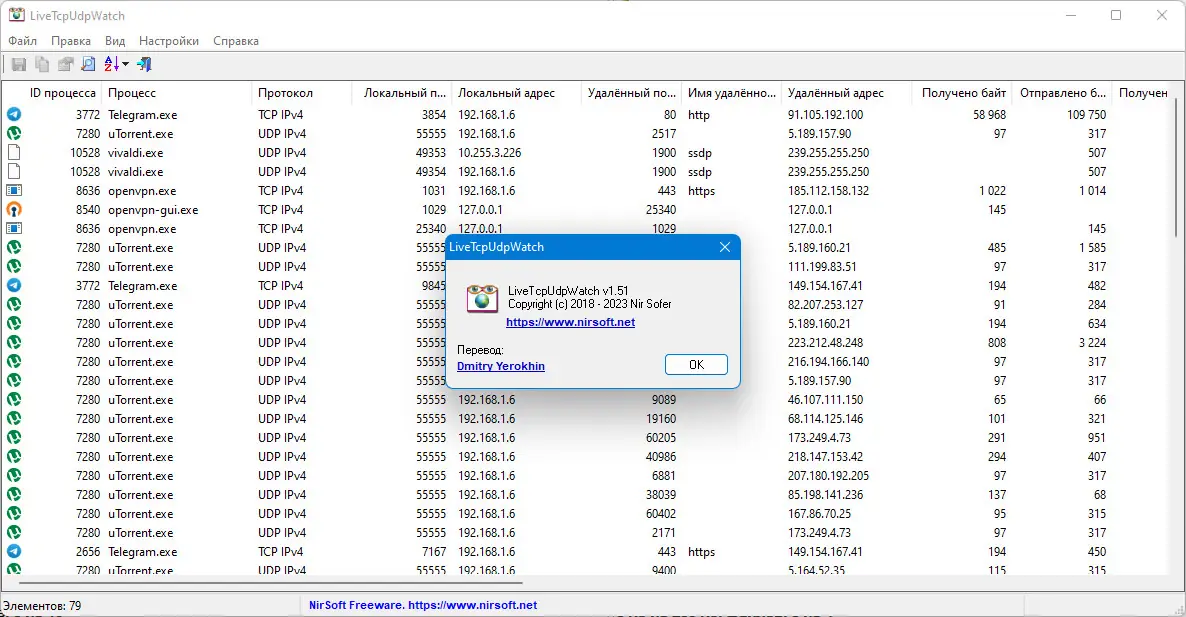
Task: Open the Правка menu
Action: click(x=71, y=41)
